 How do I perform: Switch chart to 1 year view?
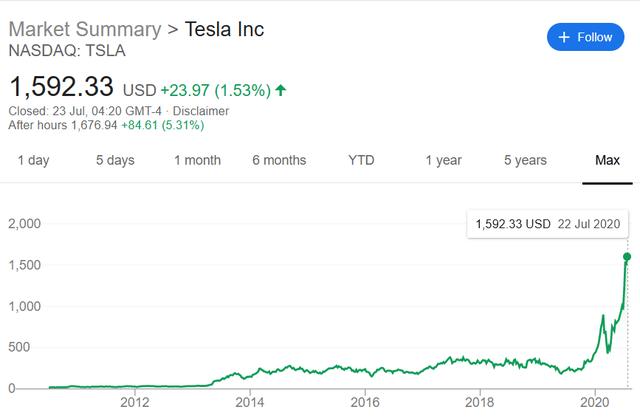443,160
